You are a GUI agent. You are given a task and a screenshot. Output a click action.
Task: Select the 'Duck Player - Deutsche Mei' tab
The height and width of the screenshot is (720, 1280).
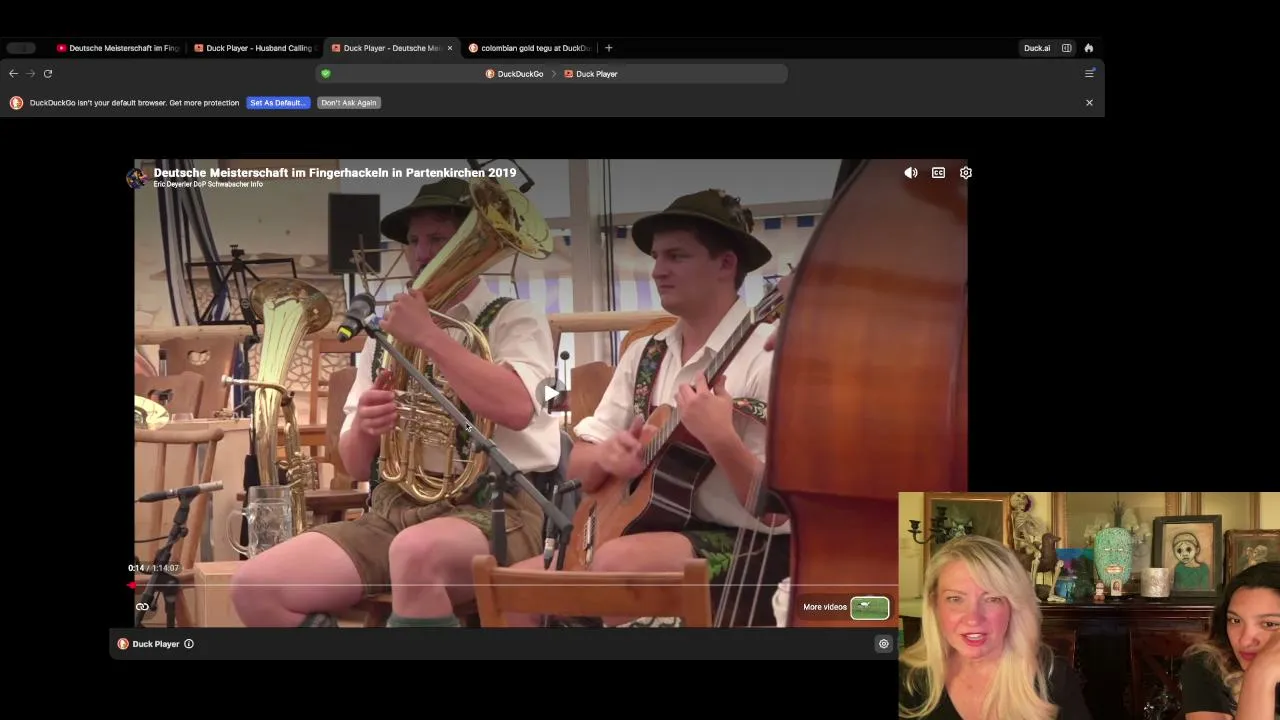(386, 48)
